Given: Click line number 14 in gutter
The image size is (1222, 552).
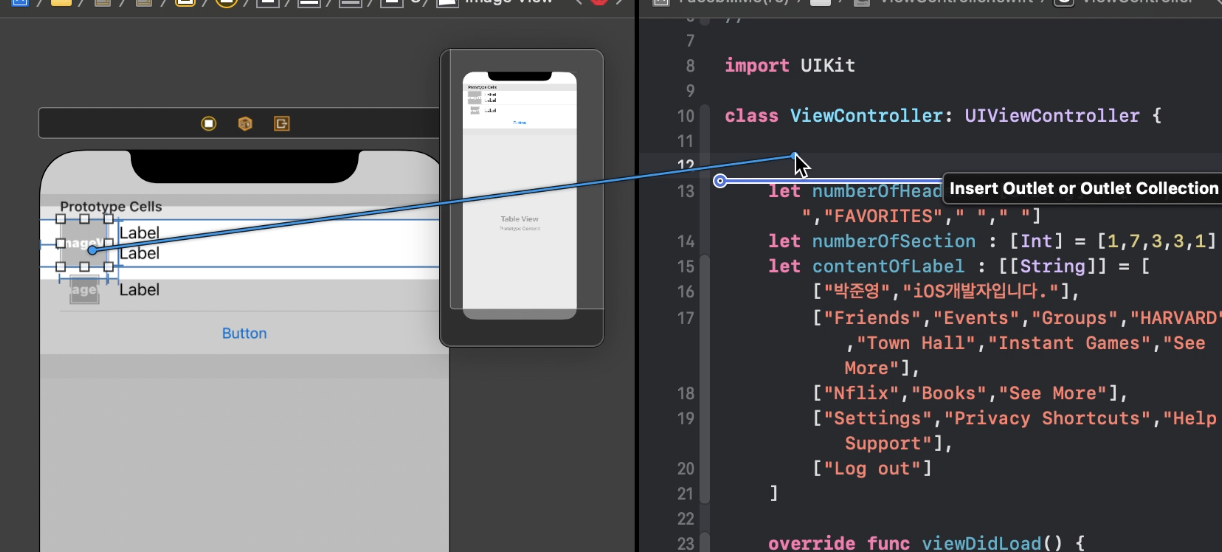Looking at the screenshot, I should click(685, 241).
